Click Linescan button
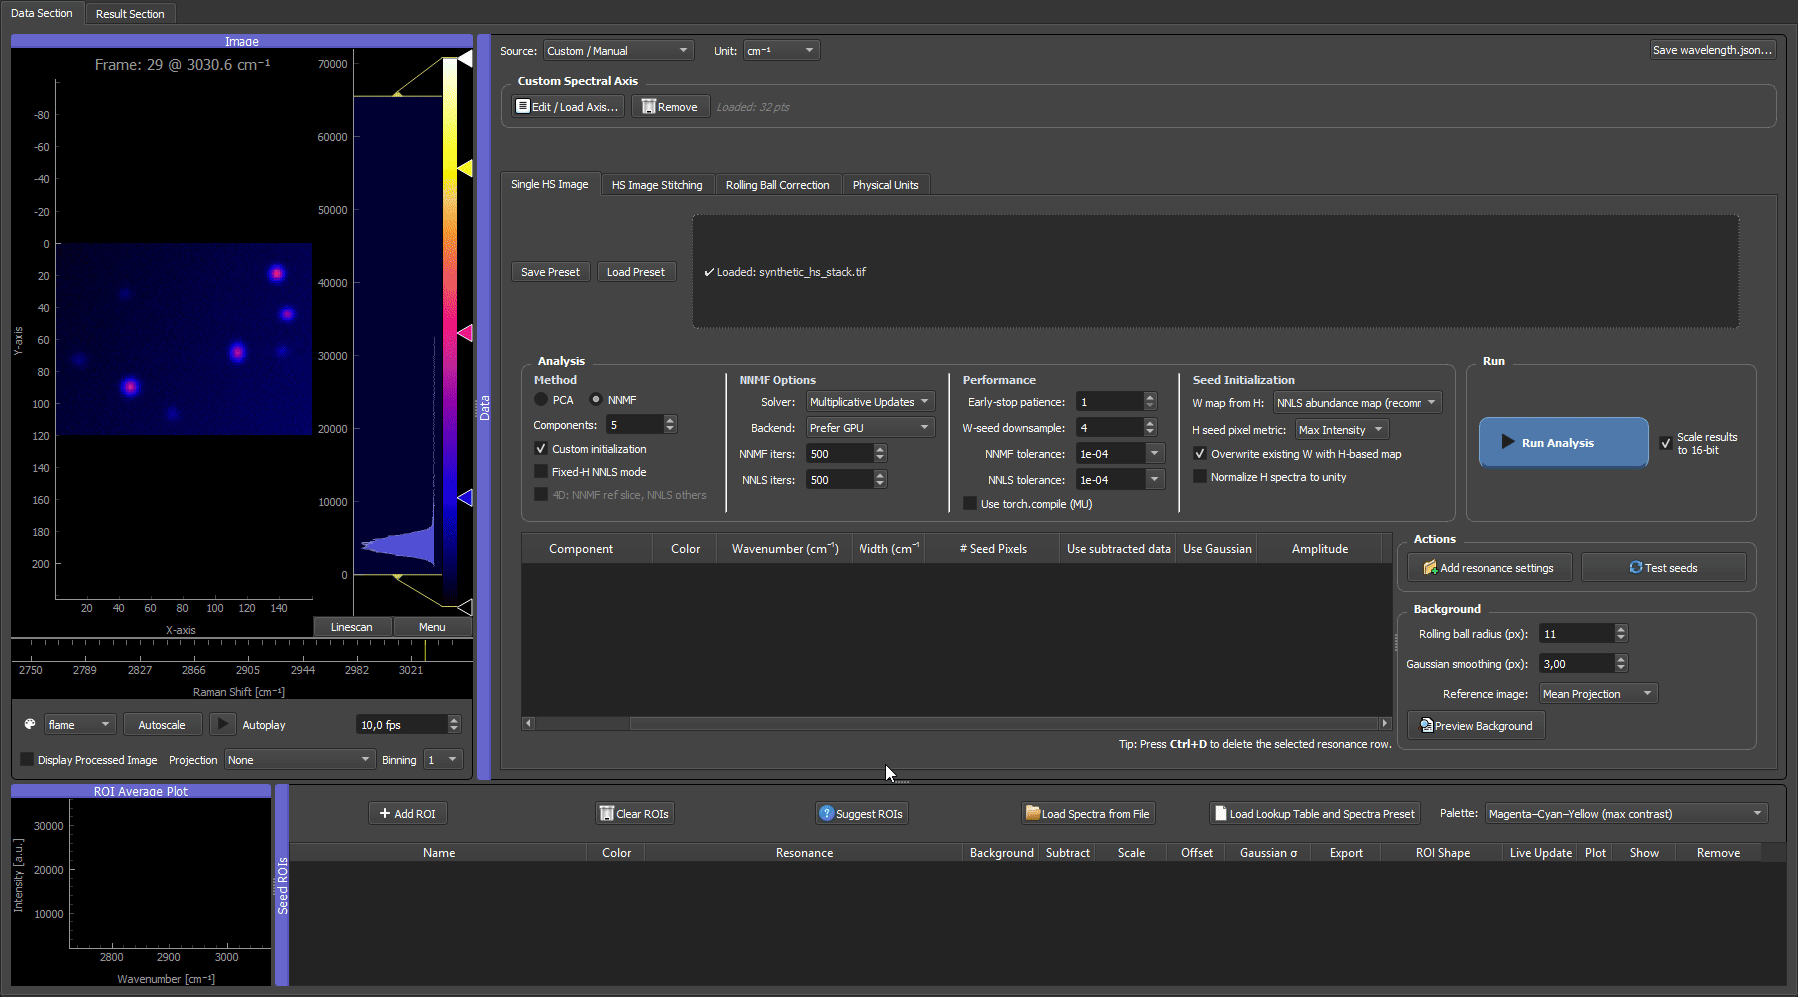1798x997 pixels. point(352,627)
